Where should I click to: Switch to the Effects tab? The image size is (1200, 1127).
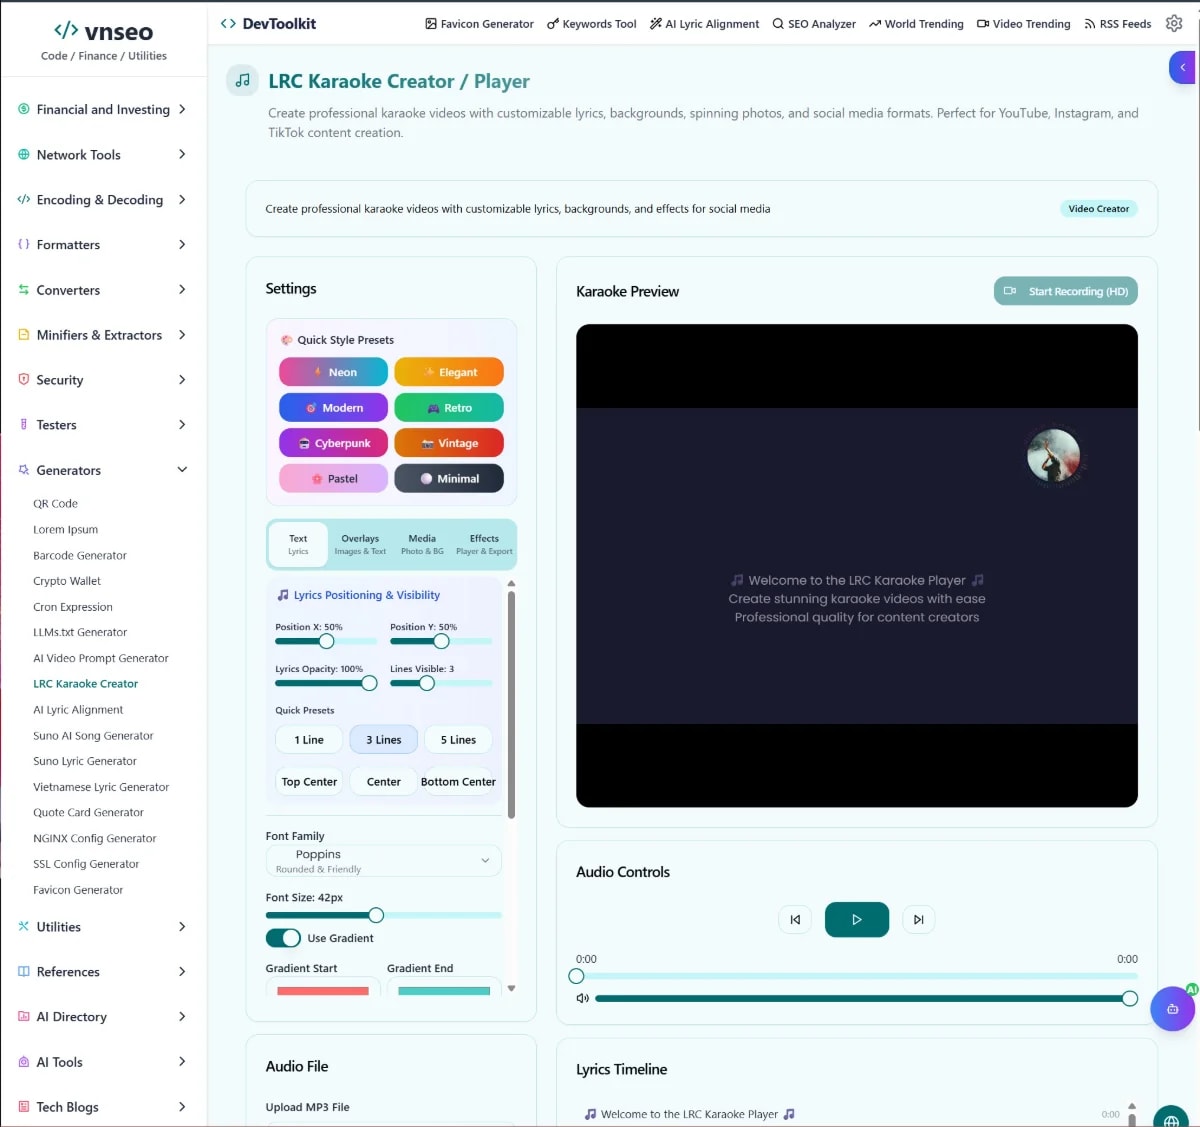tap(484, 543)
